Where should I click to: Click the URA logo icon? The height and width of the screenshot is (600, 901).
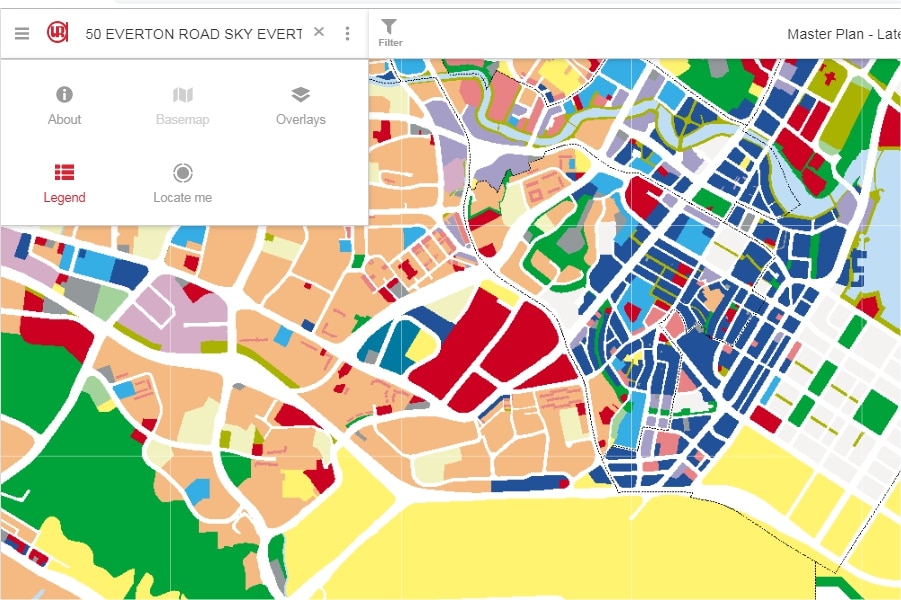coord(57,32)
